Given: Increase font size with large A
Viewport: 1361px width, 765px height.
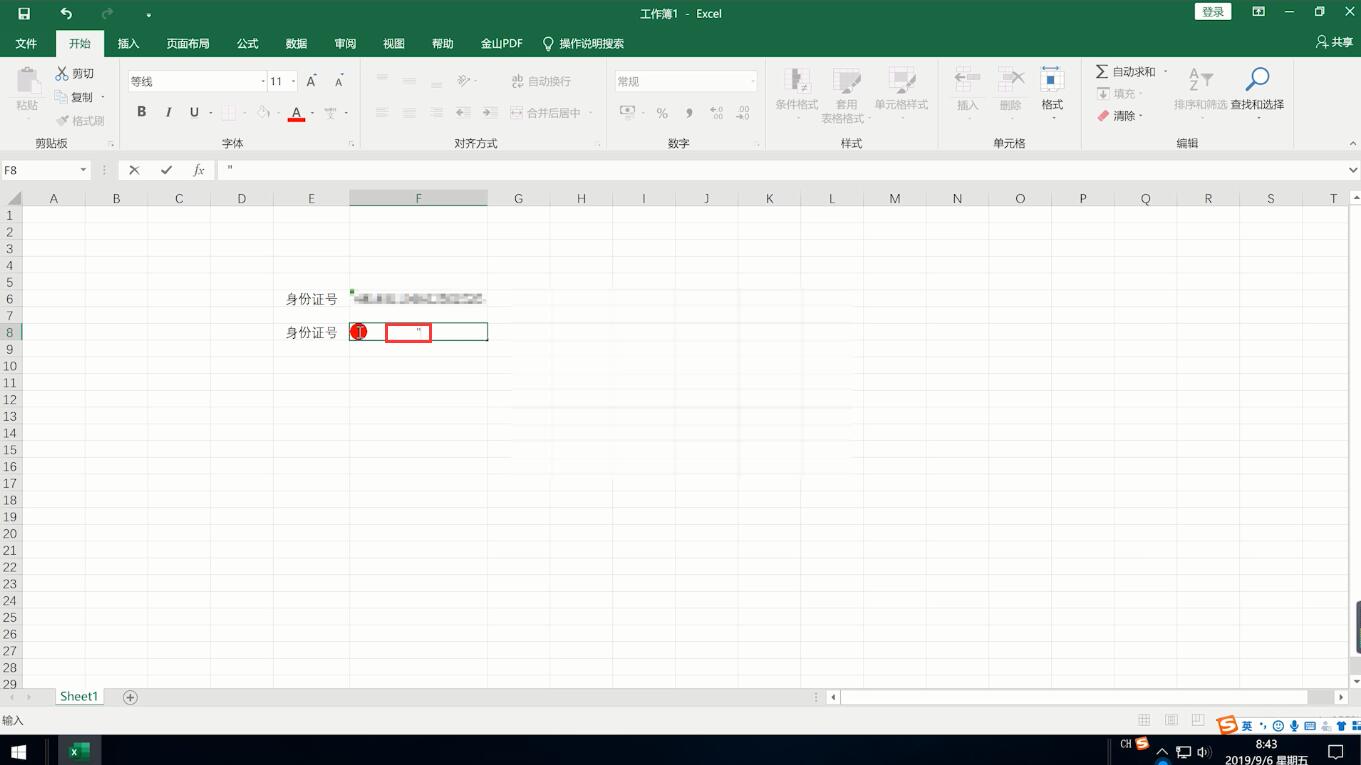Looking at the screenshot, I should coord(311,81).
